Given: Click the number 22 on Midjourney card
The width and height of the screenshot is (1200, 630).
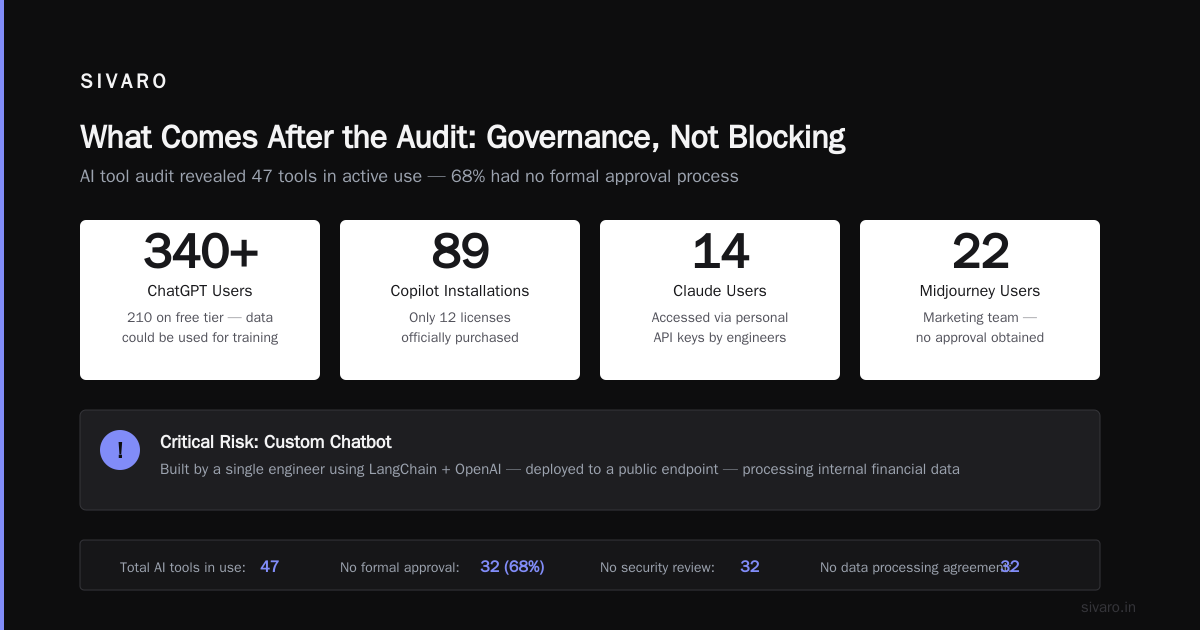Looking at the screenshot, I should 980,251.
